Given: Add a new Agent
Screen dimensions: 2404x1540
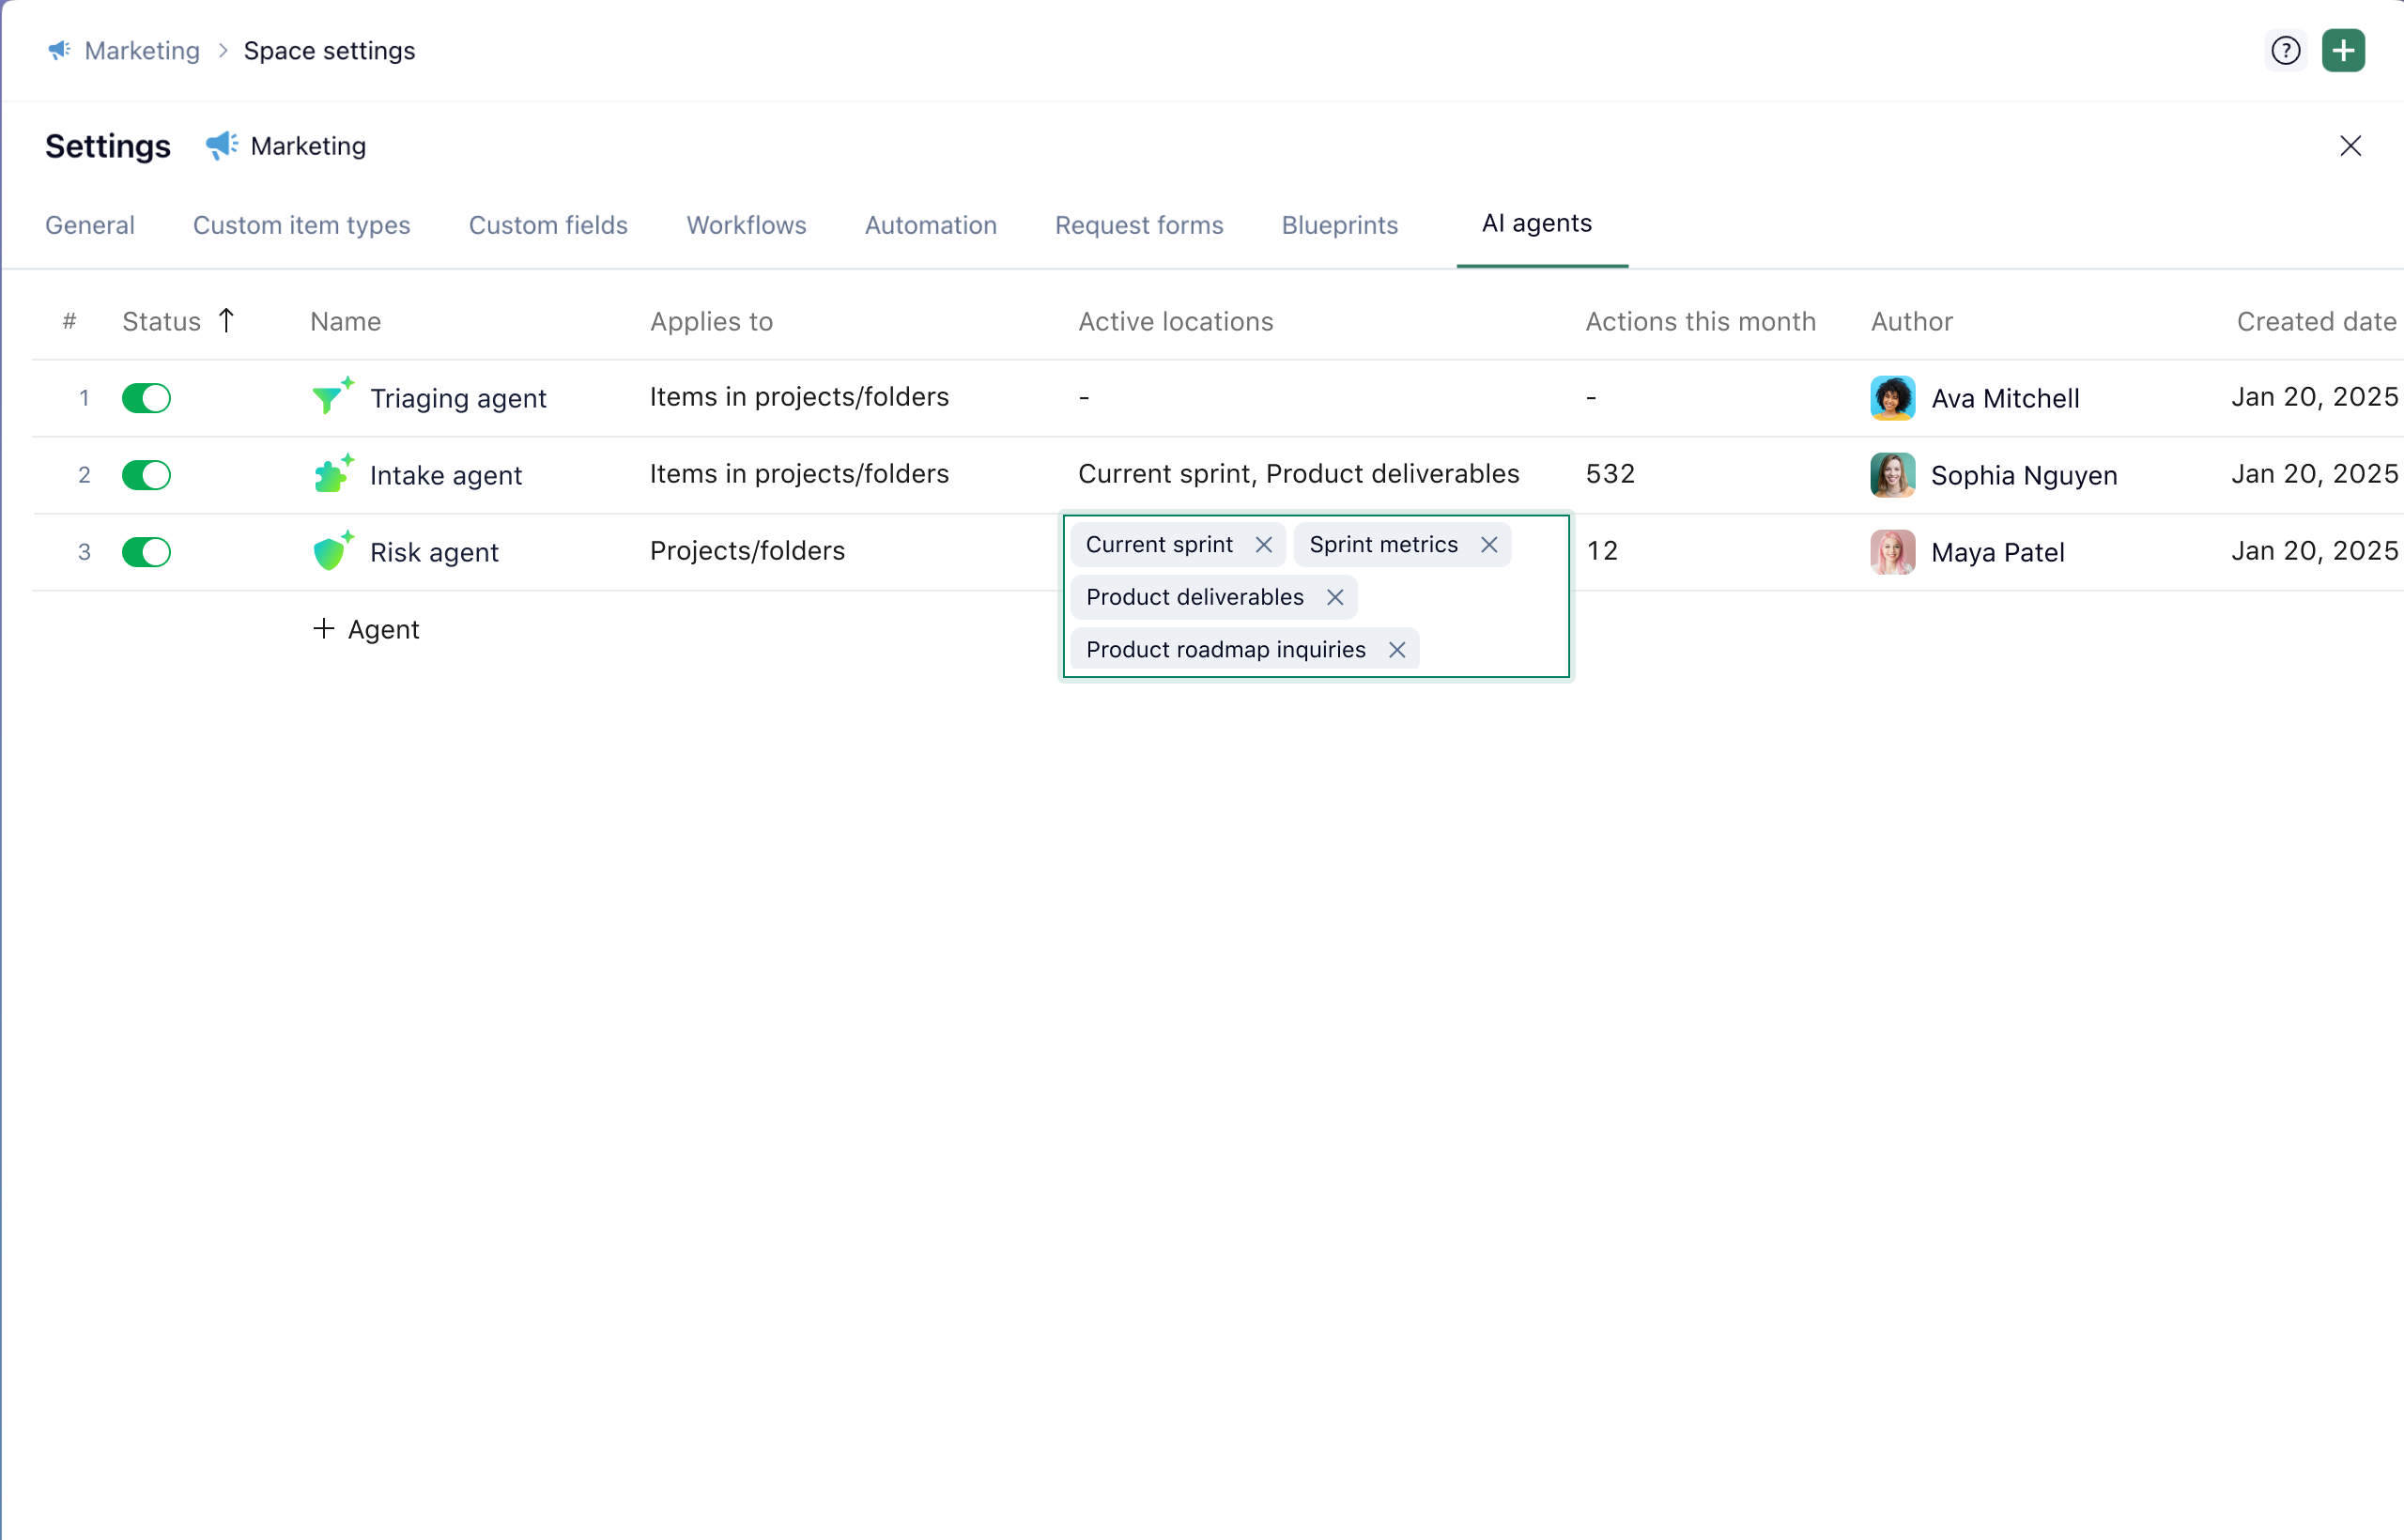Looking at the screenshot, I should [366, 629].
